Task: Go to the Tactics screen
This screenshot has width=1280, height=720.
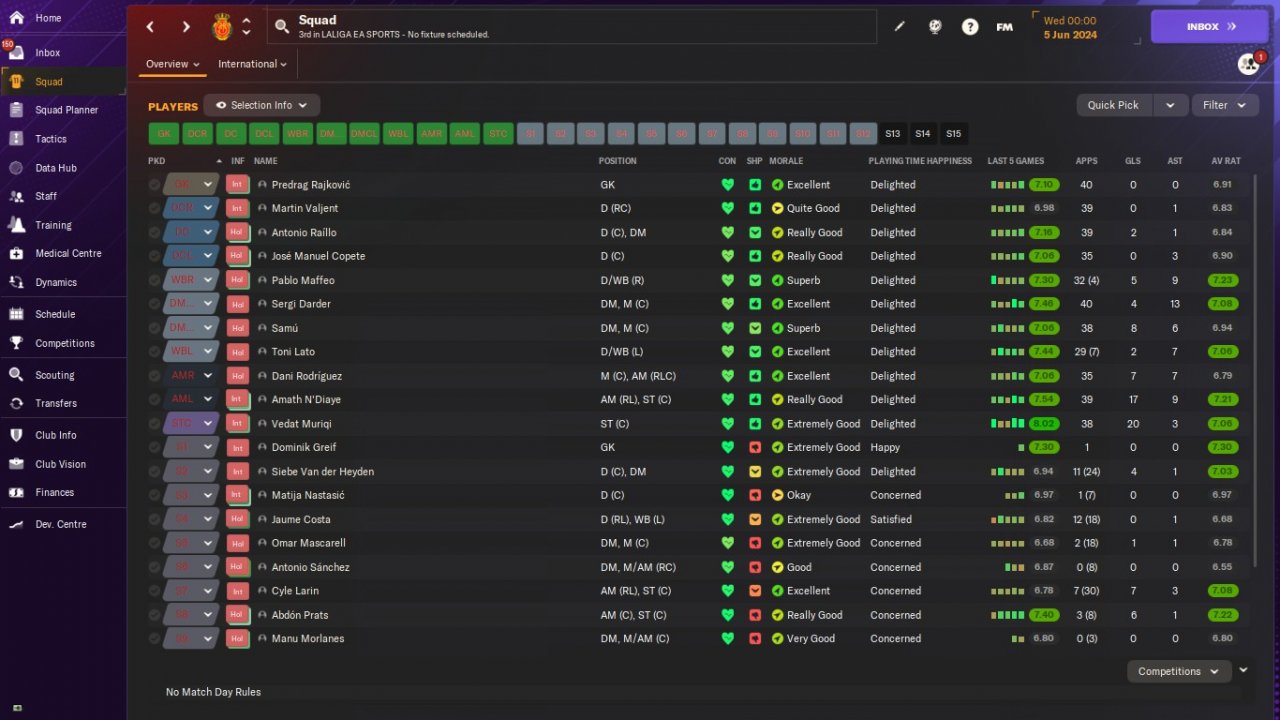Action: tap(51, 139)
